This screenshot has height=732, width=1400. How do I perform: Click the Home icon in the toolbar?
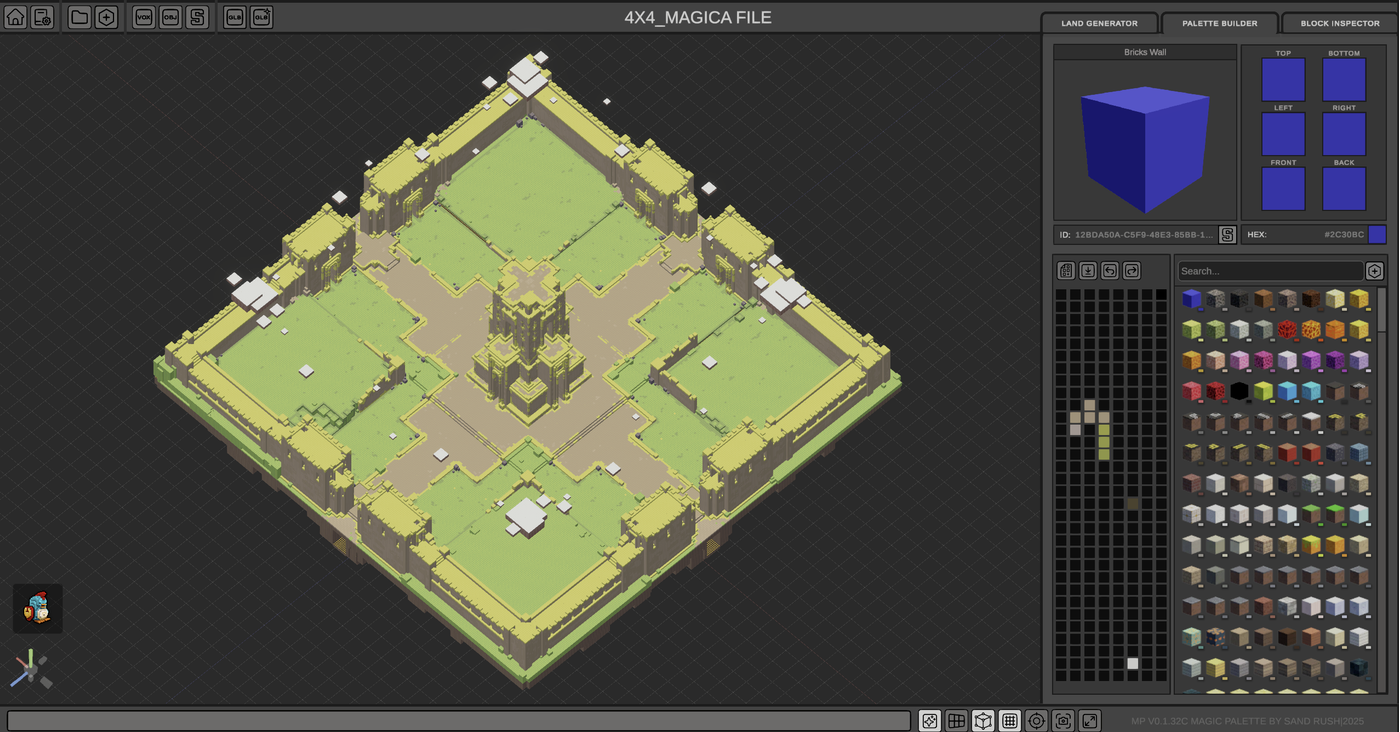coord(15,17)
